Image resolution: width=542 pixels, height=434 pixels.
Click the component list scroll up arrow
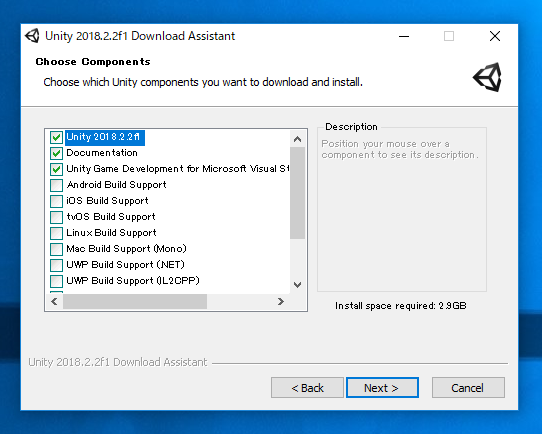[297, 139]
